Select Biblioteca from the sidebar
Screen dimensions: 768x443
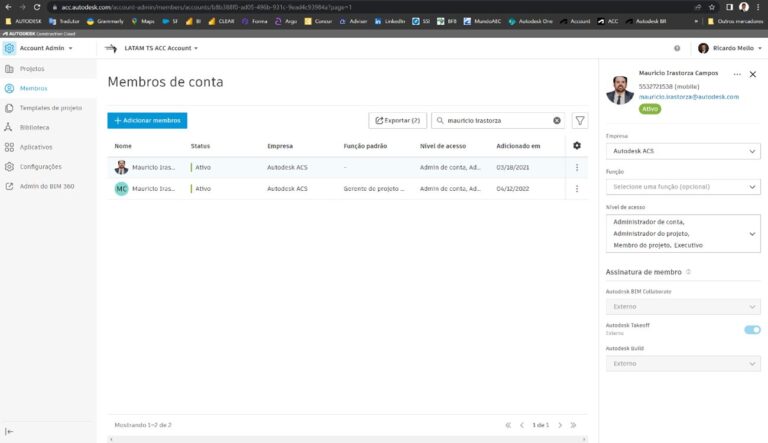[x=34, y=128]
